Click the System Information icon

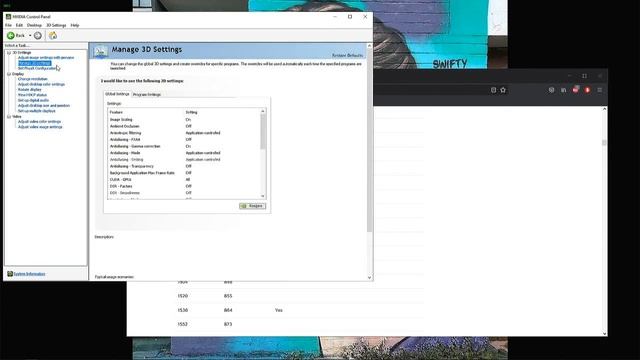pyautogui.click(x=10, y=273)
